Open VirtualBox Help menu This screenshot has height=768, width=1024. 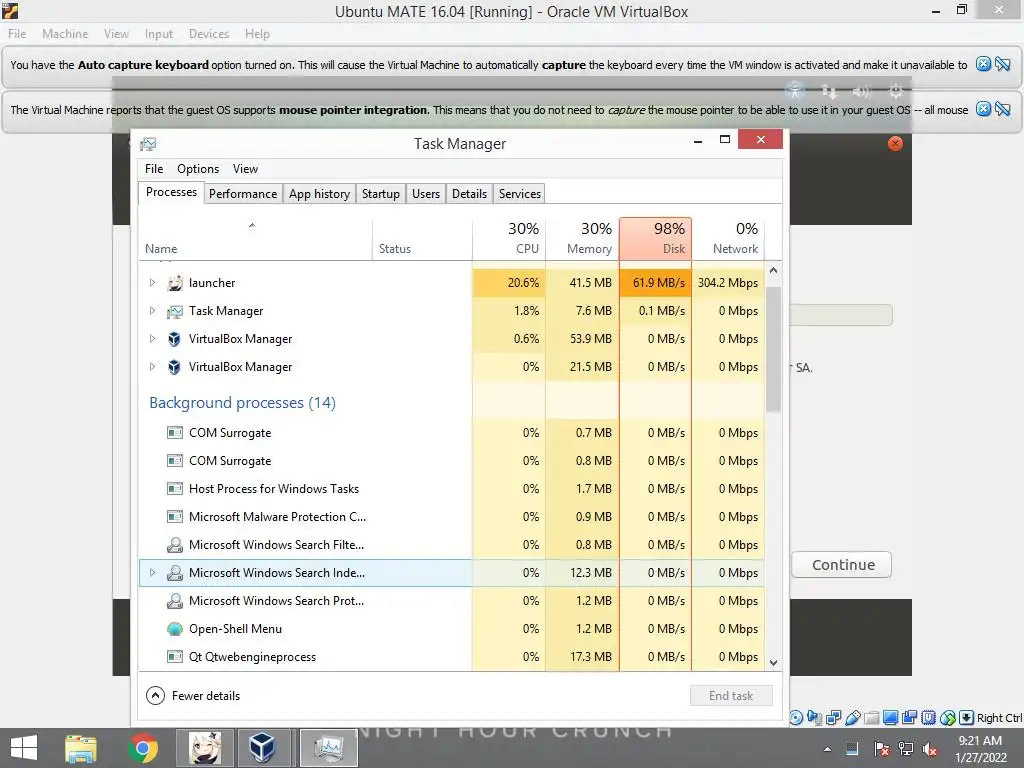point(257,33)
